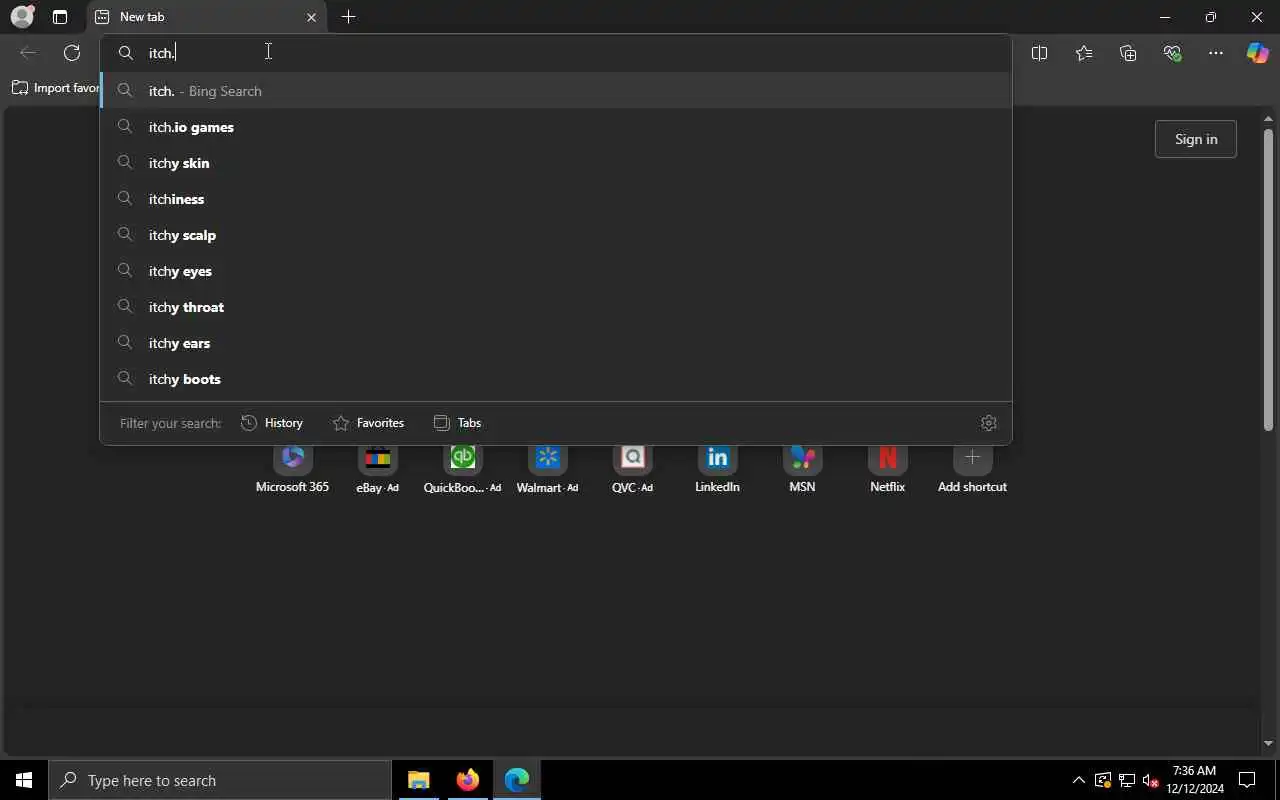Pick the 'itchiness' suggestion
This screenshot has width=1280, height=800.
click(556, 199)
